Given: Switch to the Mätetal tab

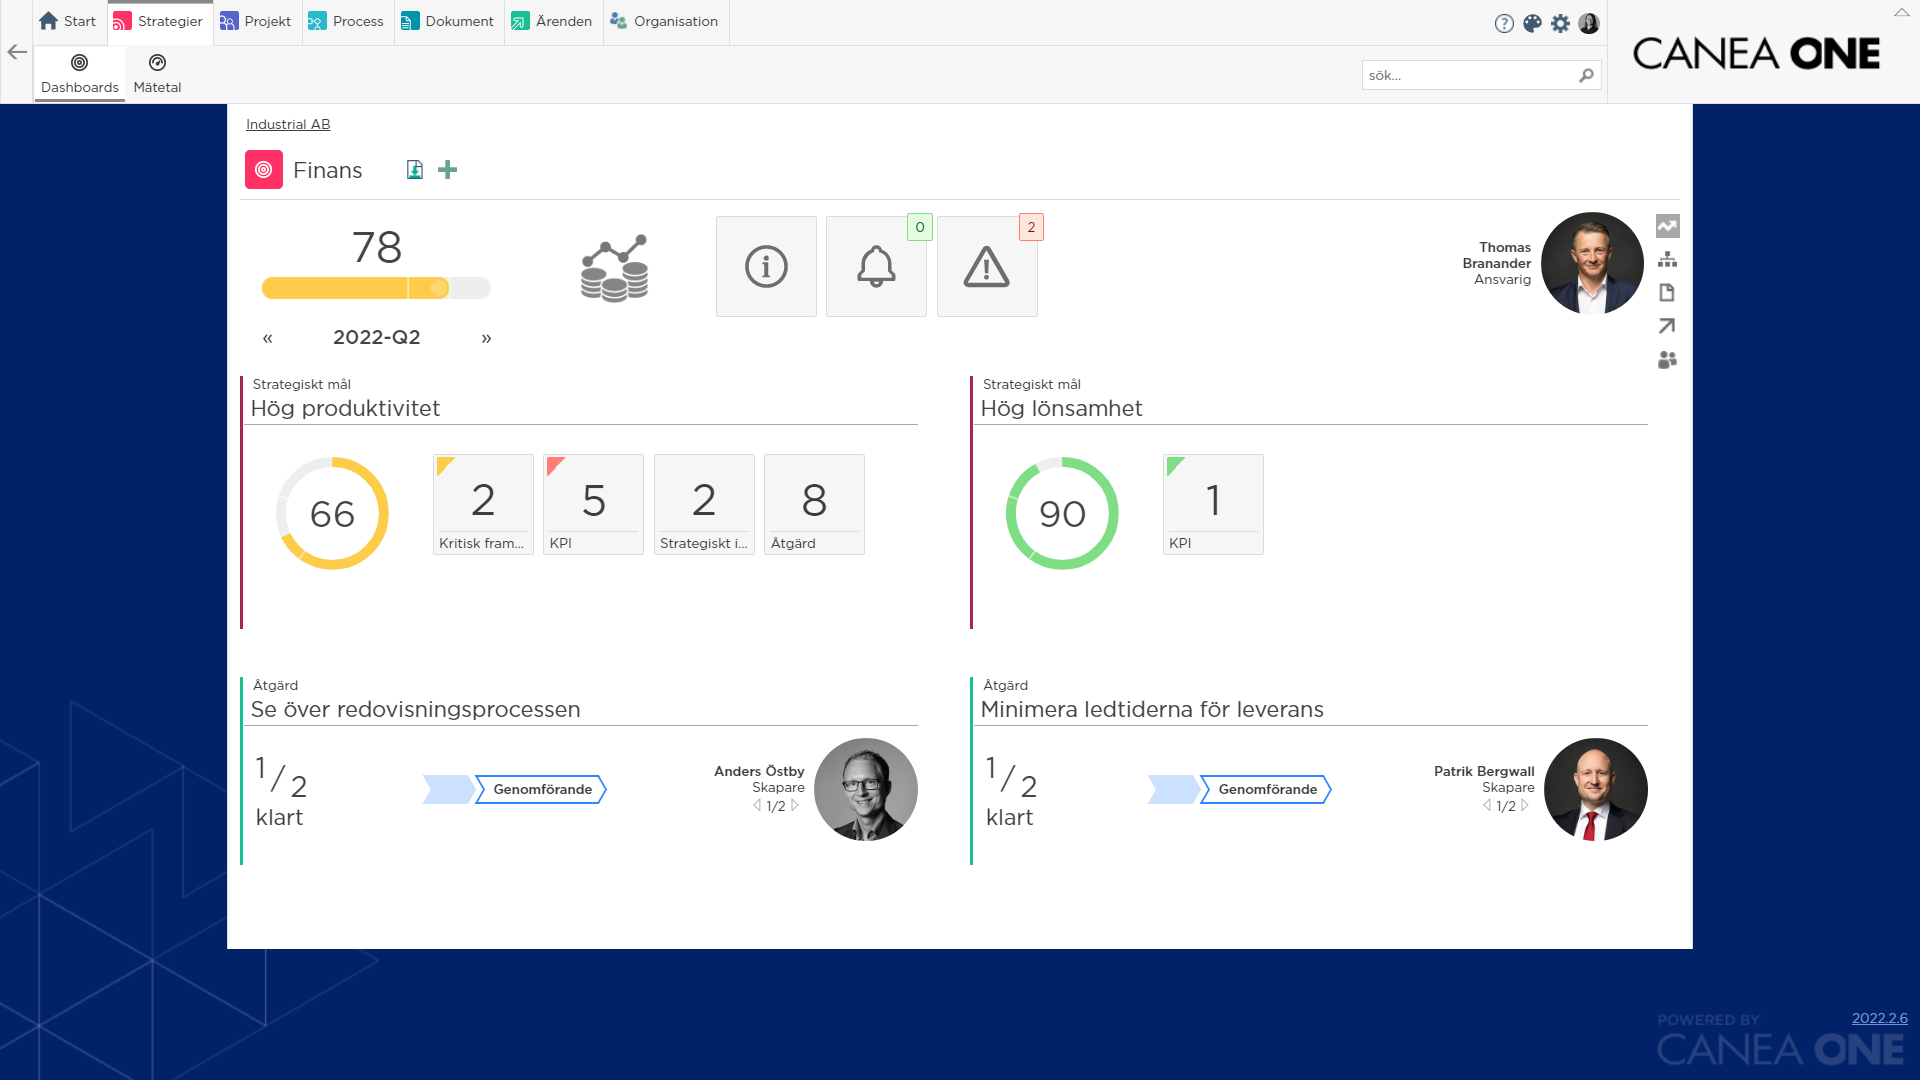Looking at the screenshot, I should pos(157,74).
